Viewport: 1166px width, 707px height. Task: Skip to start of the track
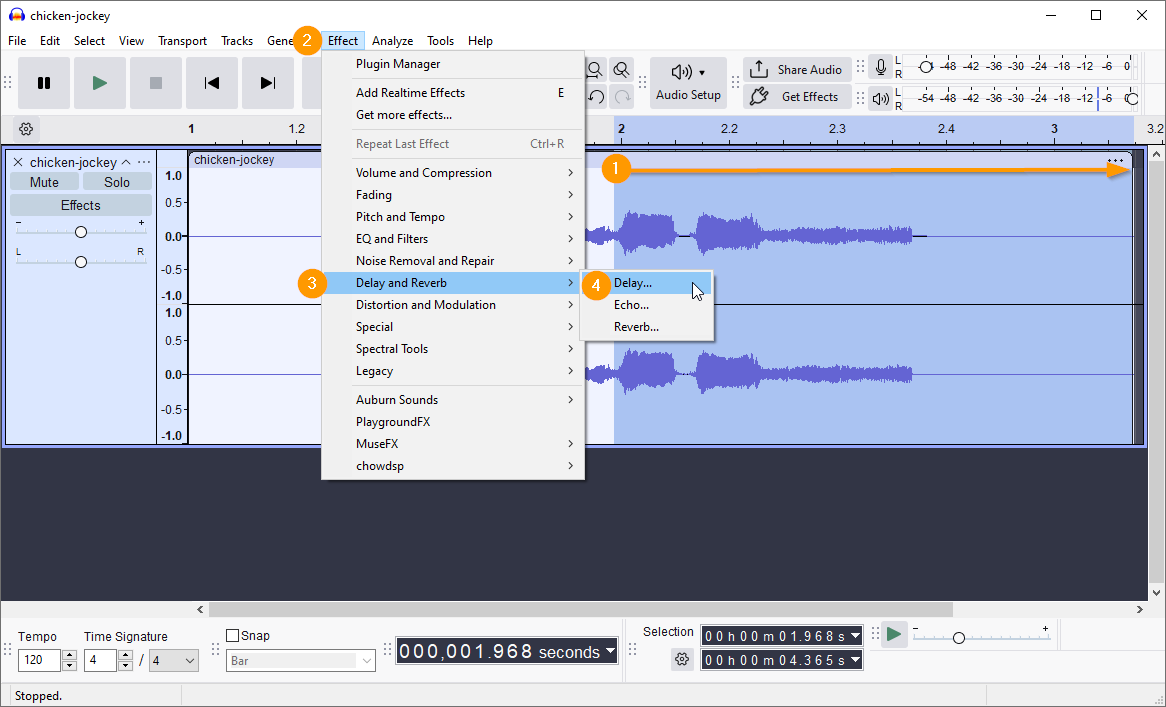(212, 83)
